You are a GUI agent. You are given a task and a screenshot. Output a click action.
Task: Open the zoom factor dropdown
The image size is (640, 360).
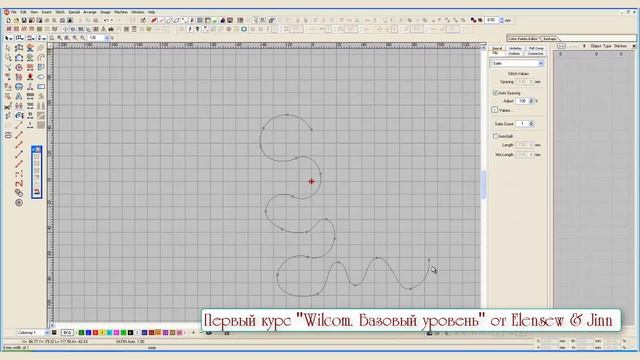(107, 38)
